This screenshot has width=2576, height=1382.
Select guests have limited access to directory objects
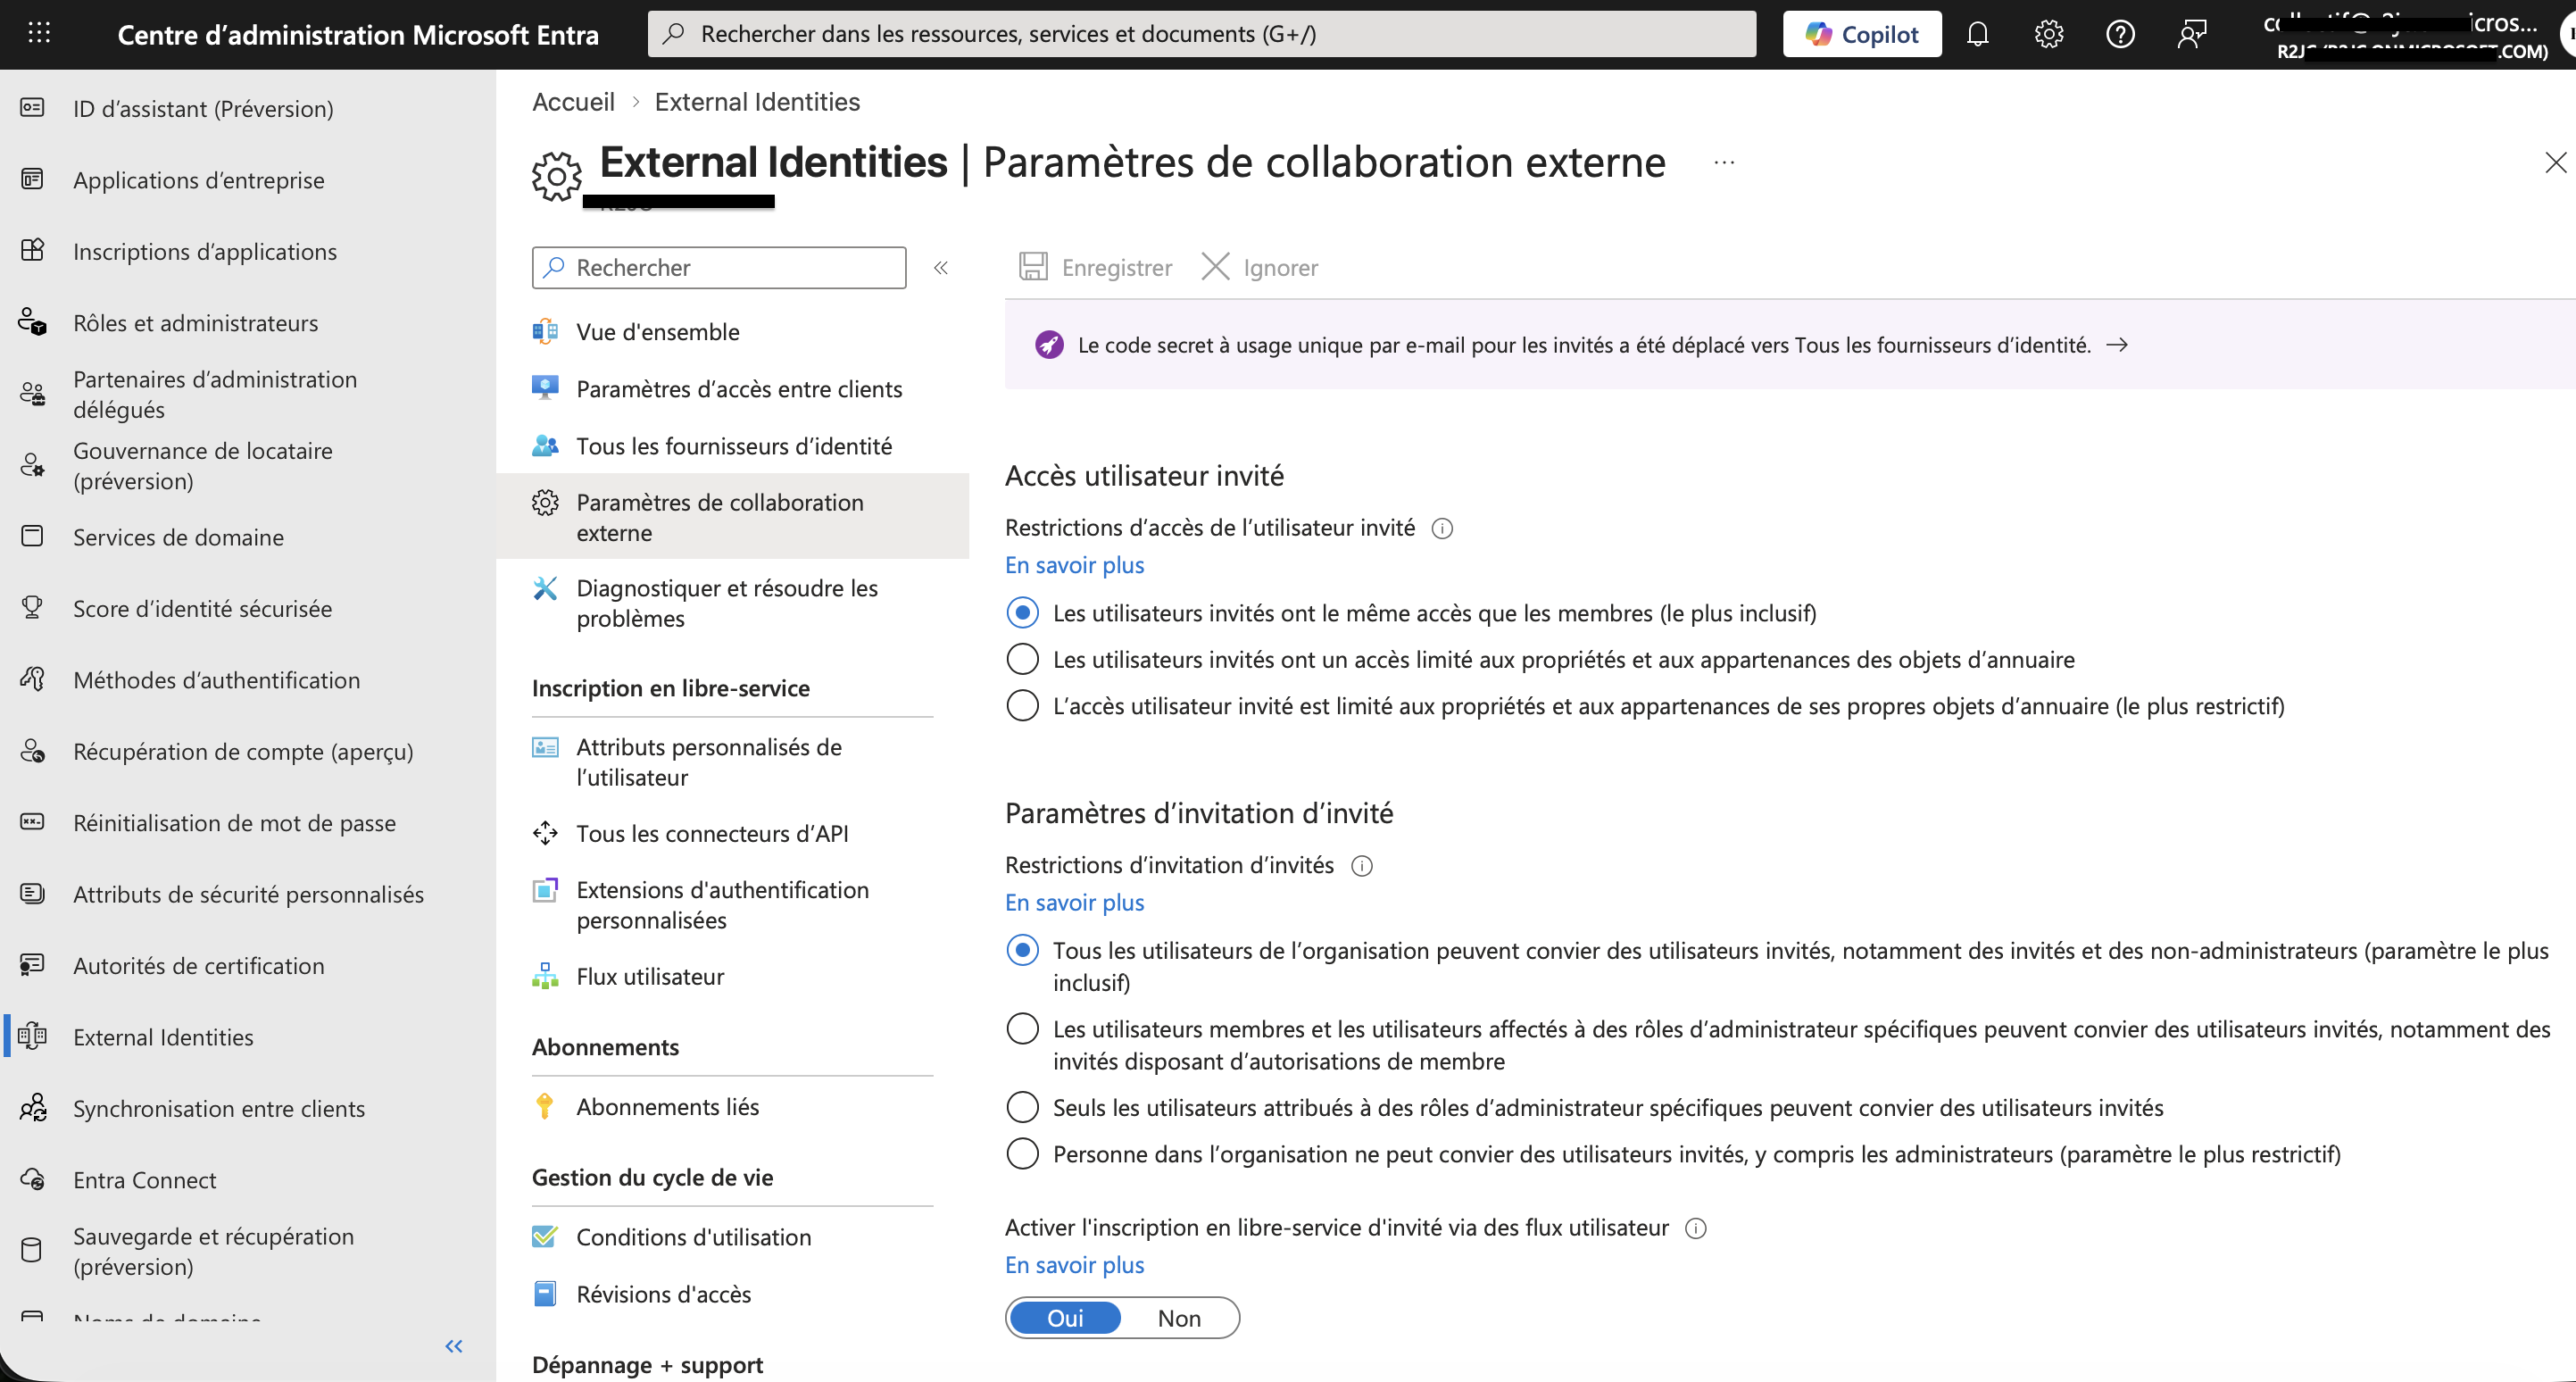(x=1022, y=659)
